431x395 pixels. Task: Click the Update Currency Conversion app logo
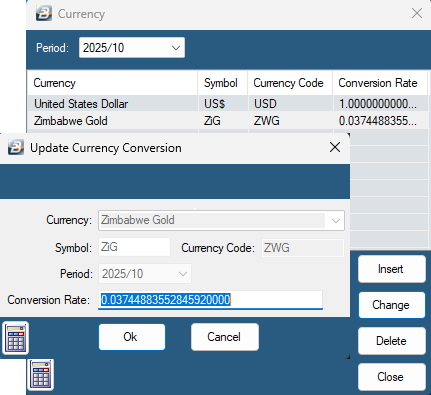[x=16, y=147]
